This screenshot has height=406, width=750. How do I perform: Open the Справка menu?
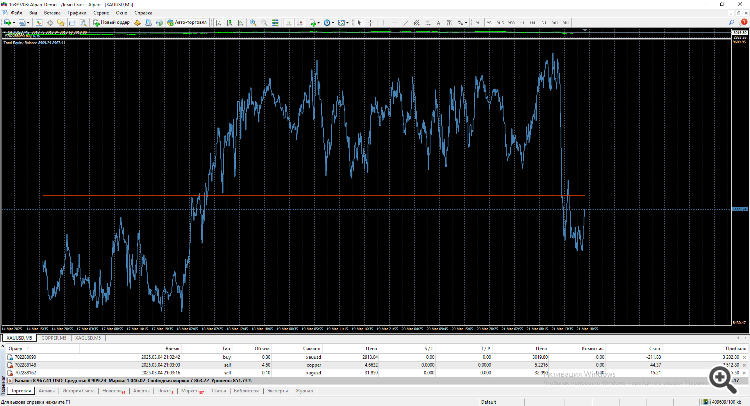tap(143, 13)
